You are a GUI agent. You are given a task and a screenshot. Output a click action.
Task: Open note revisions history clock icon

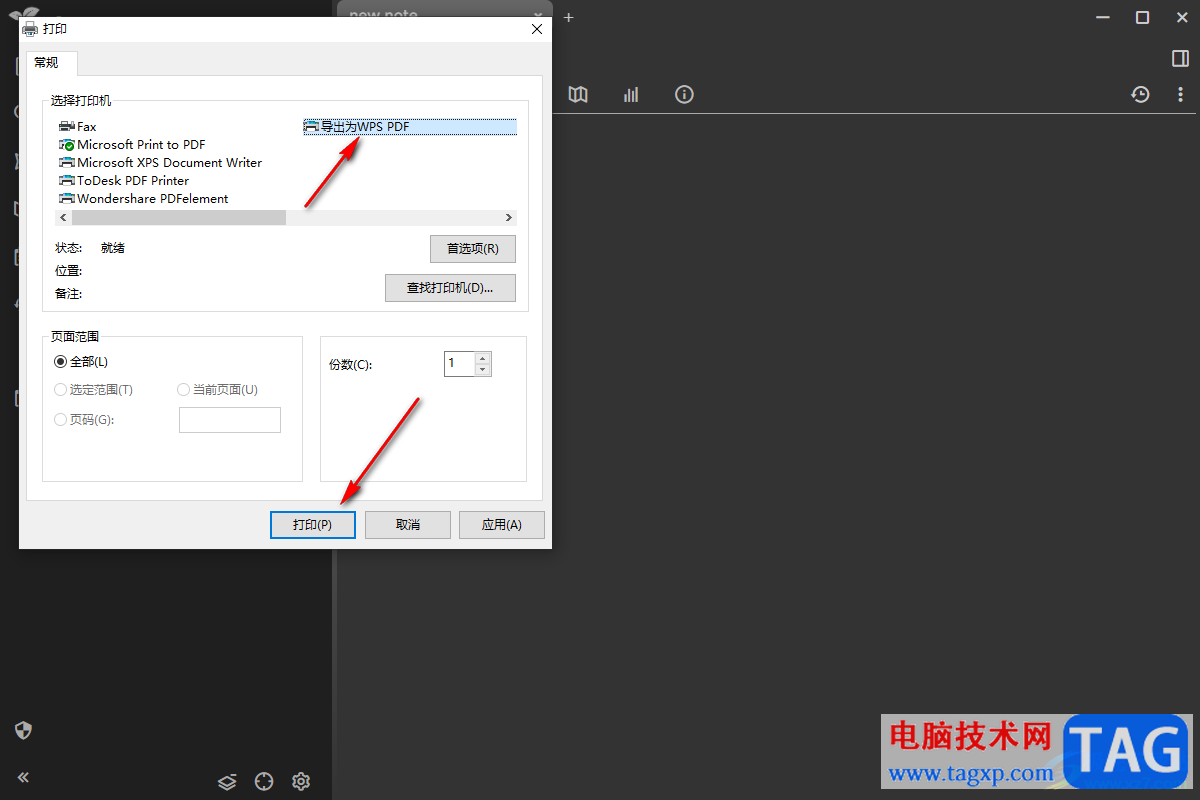click(x=1141, y=94)
